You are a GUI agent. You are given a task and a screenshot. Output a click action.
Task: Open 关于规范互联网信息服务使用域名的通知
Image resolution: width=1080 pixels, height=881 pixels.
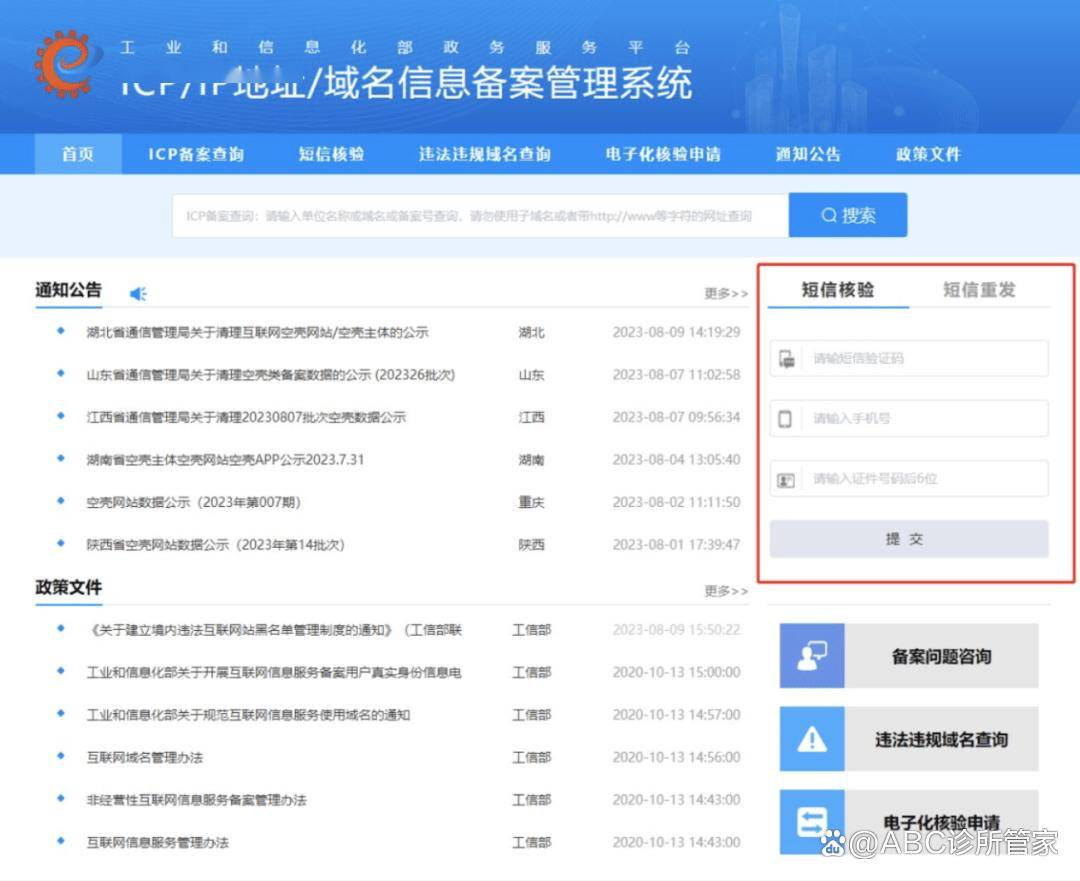[248, 715]
